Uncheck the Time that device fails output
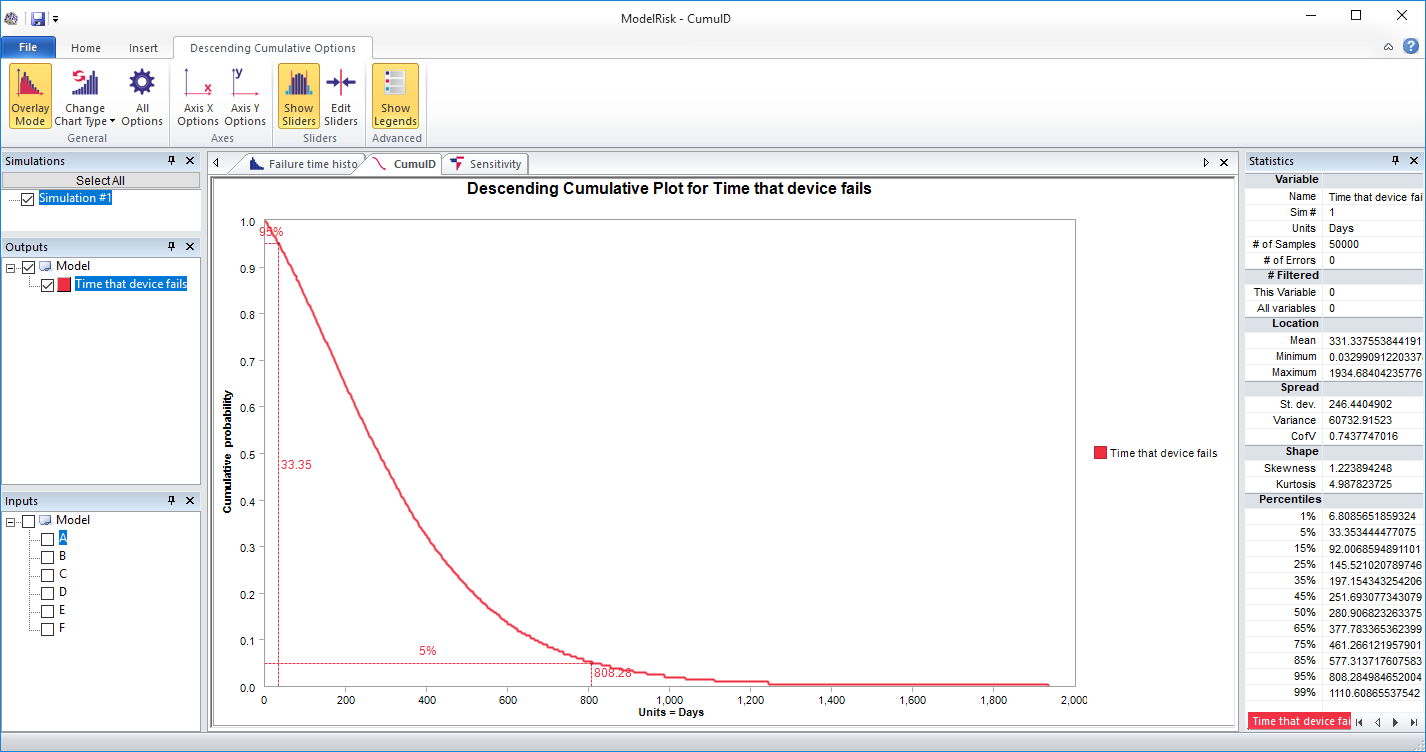The height and width of the screenshot is (752, 1426). (47, 284)
